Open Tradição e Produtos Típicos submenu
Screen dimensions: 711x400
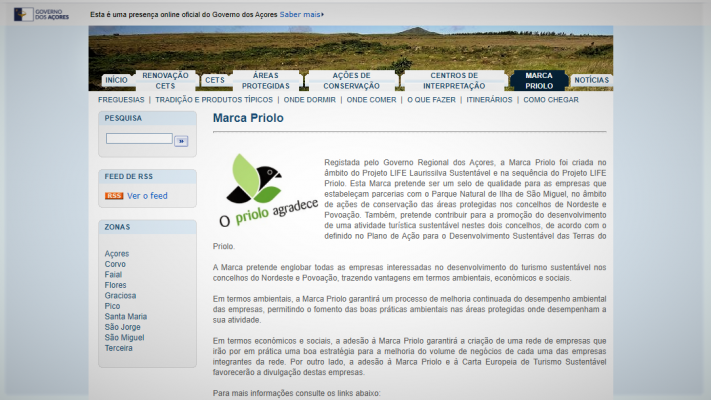[213, 100]
